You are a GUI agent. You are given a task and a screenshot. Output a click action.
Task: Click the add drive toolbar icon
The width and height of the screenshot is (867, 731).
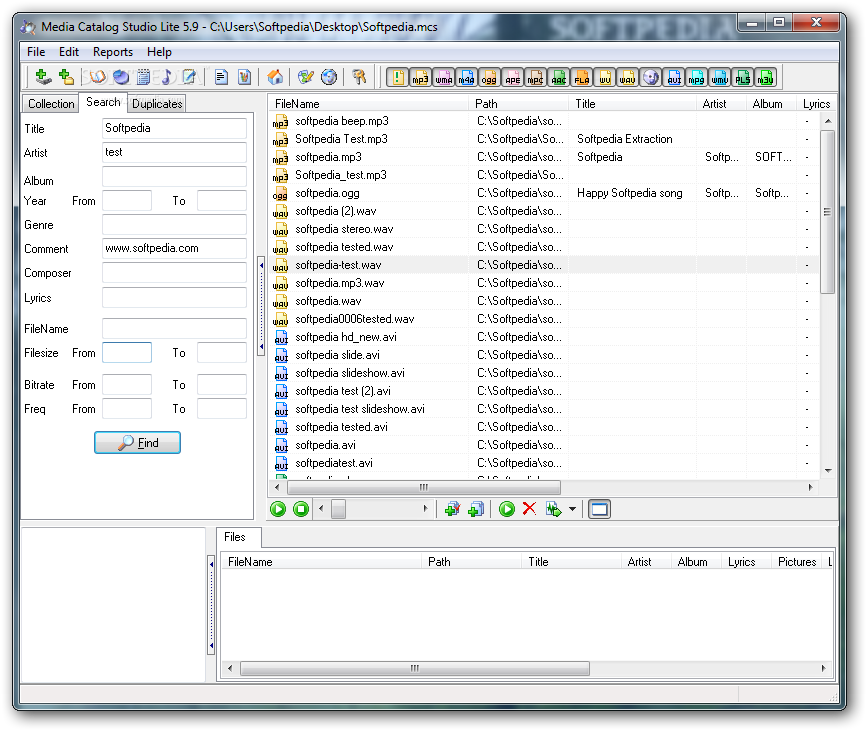coord(43,77)
